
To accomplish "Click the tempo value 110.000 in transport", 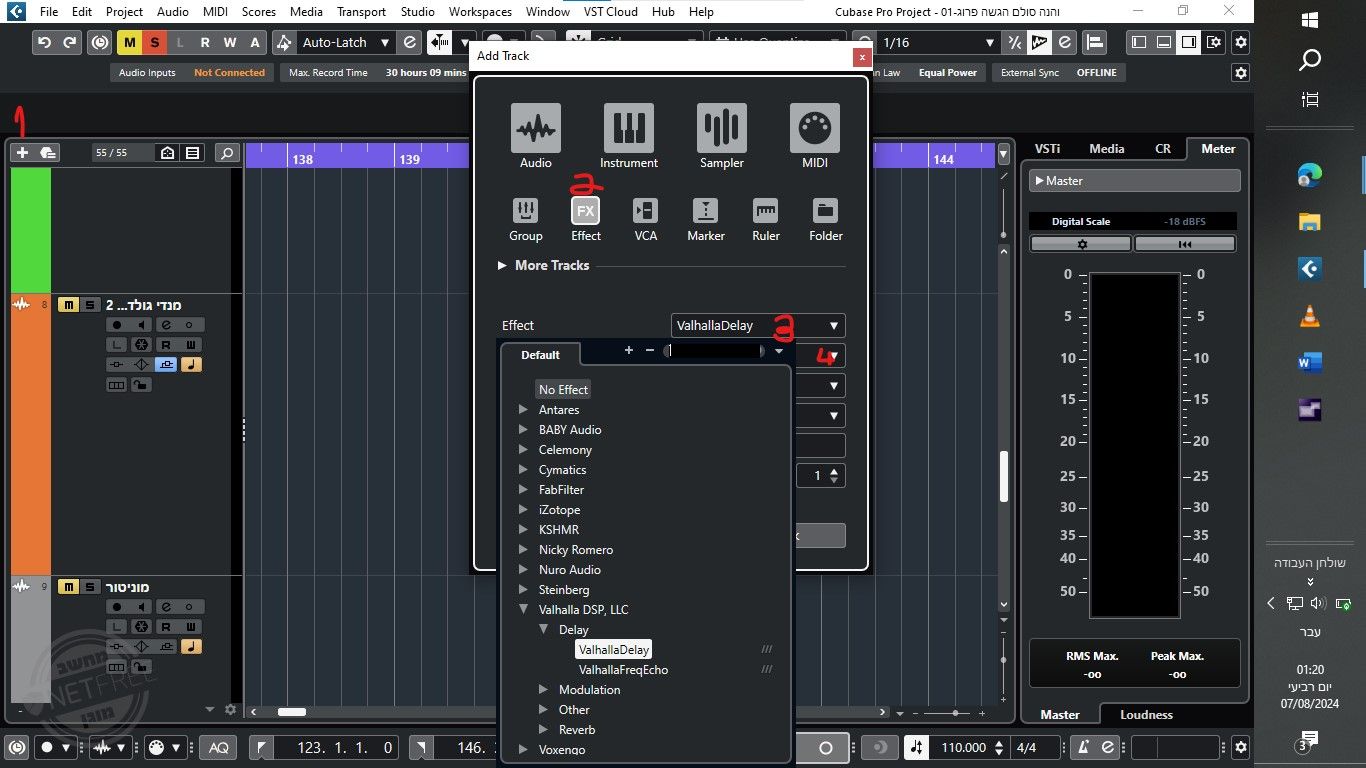I will point(964,747).
